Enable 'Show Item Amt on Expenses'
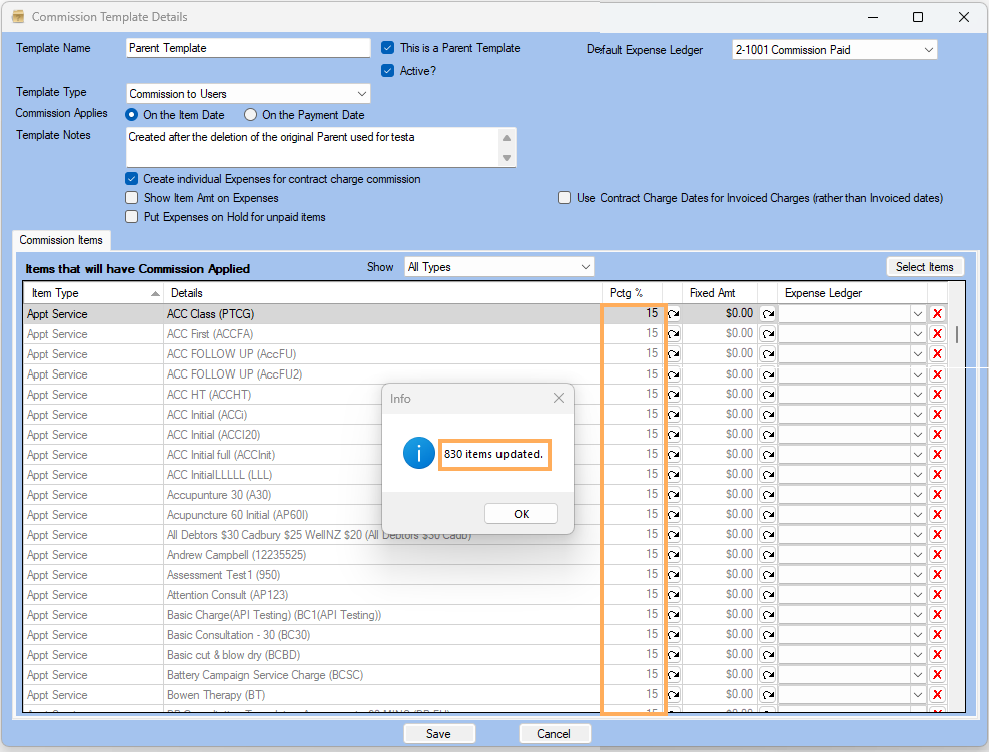 pos(132,198)
